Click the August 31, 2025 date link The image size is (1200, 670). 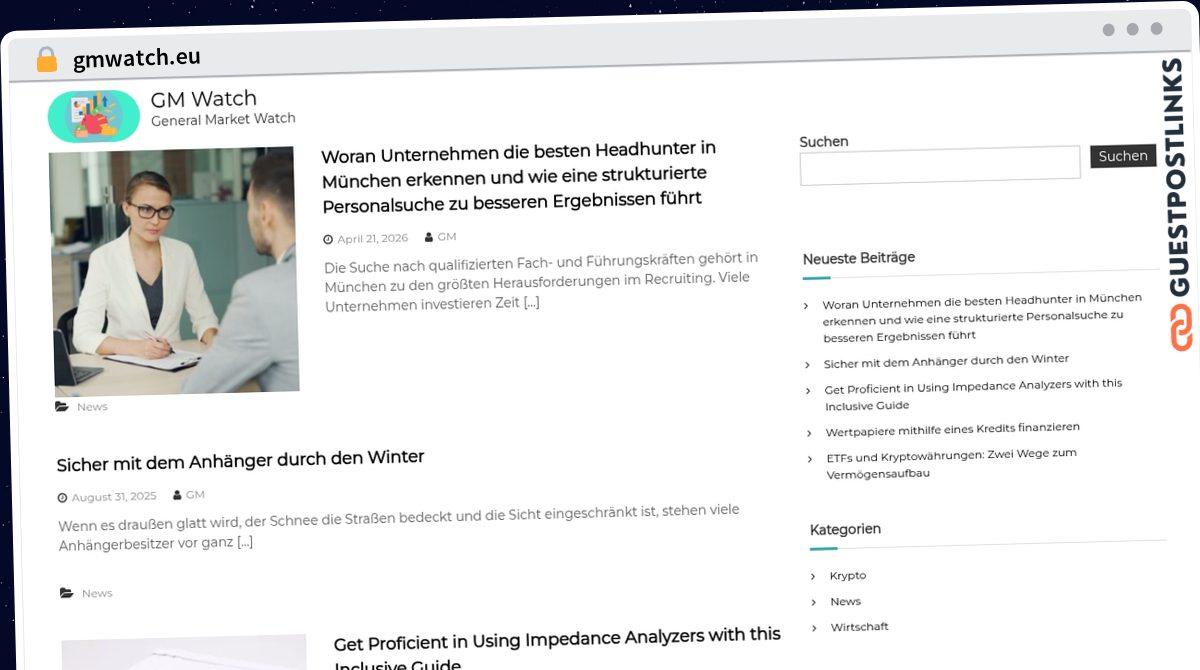pos(114,497)
